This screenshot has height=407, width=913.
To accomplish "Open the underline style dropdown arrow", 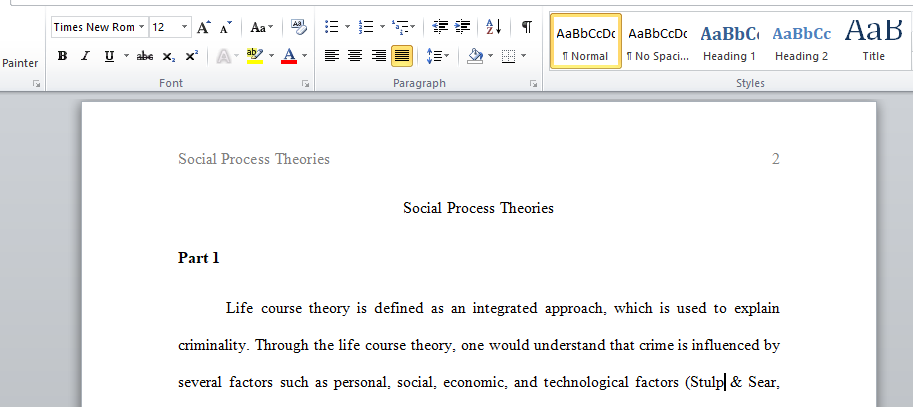I will click(126, 56).
